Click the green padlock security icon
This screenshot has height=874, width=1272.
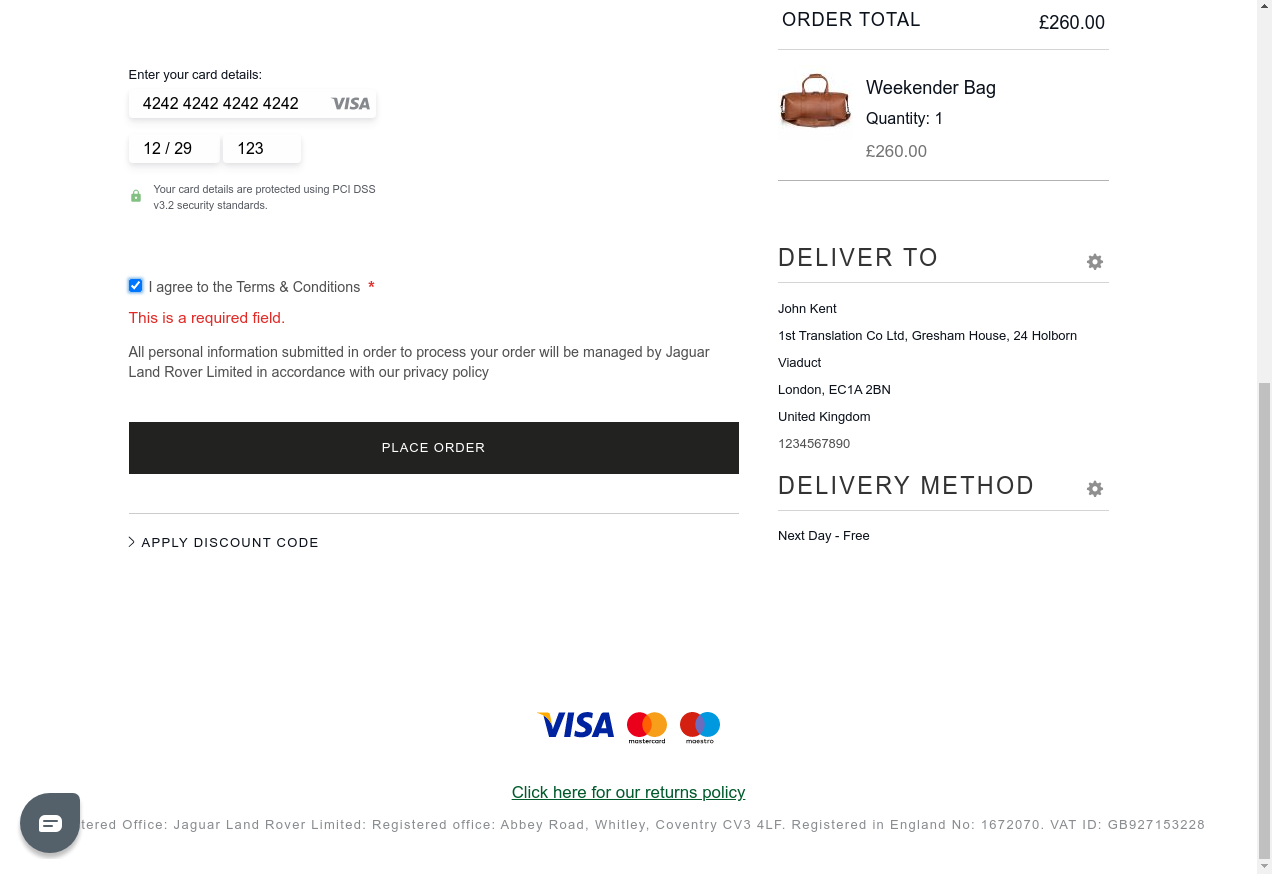(136, 196)
